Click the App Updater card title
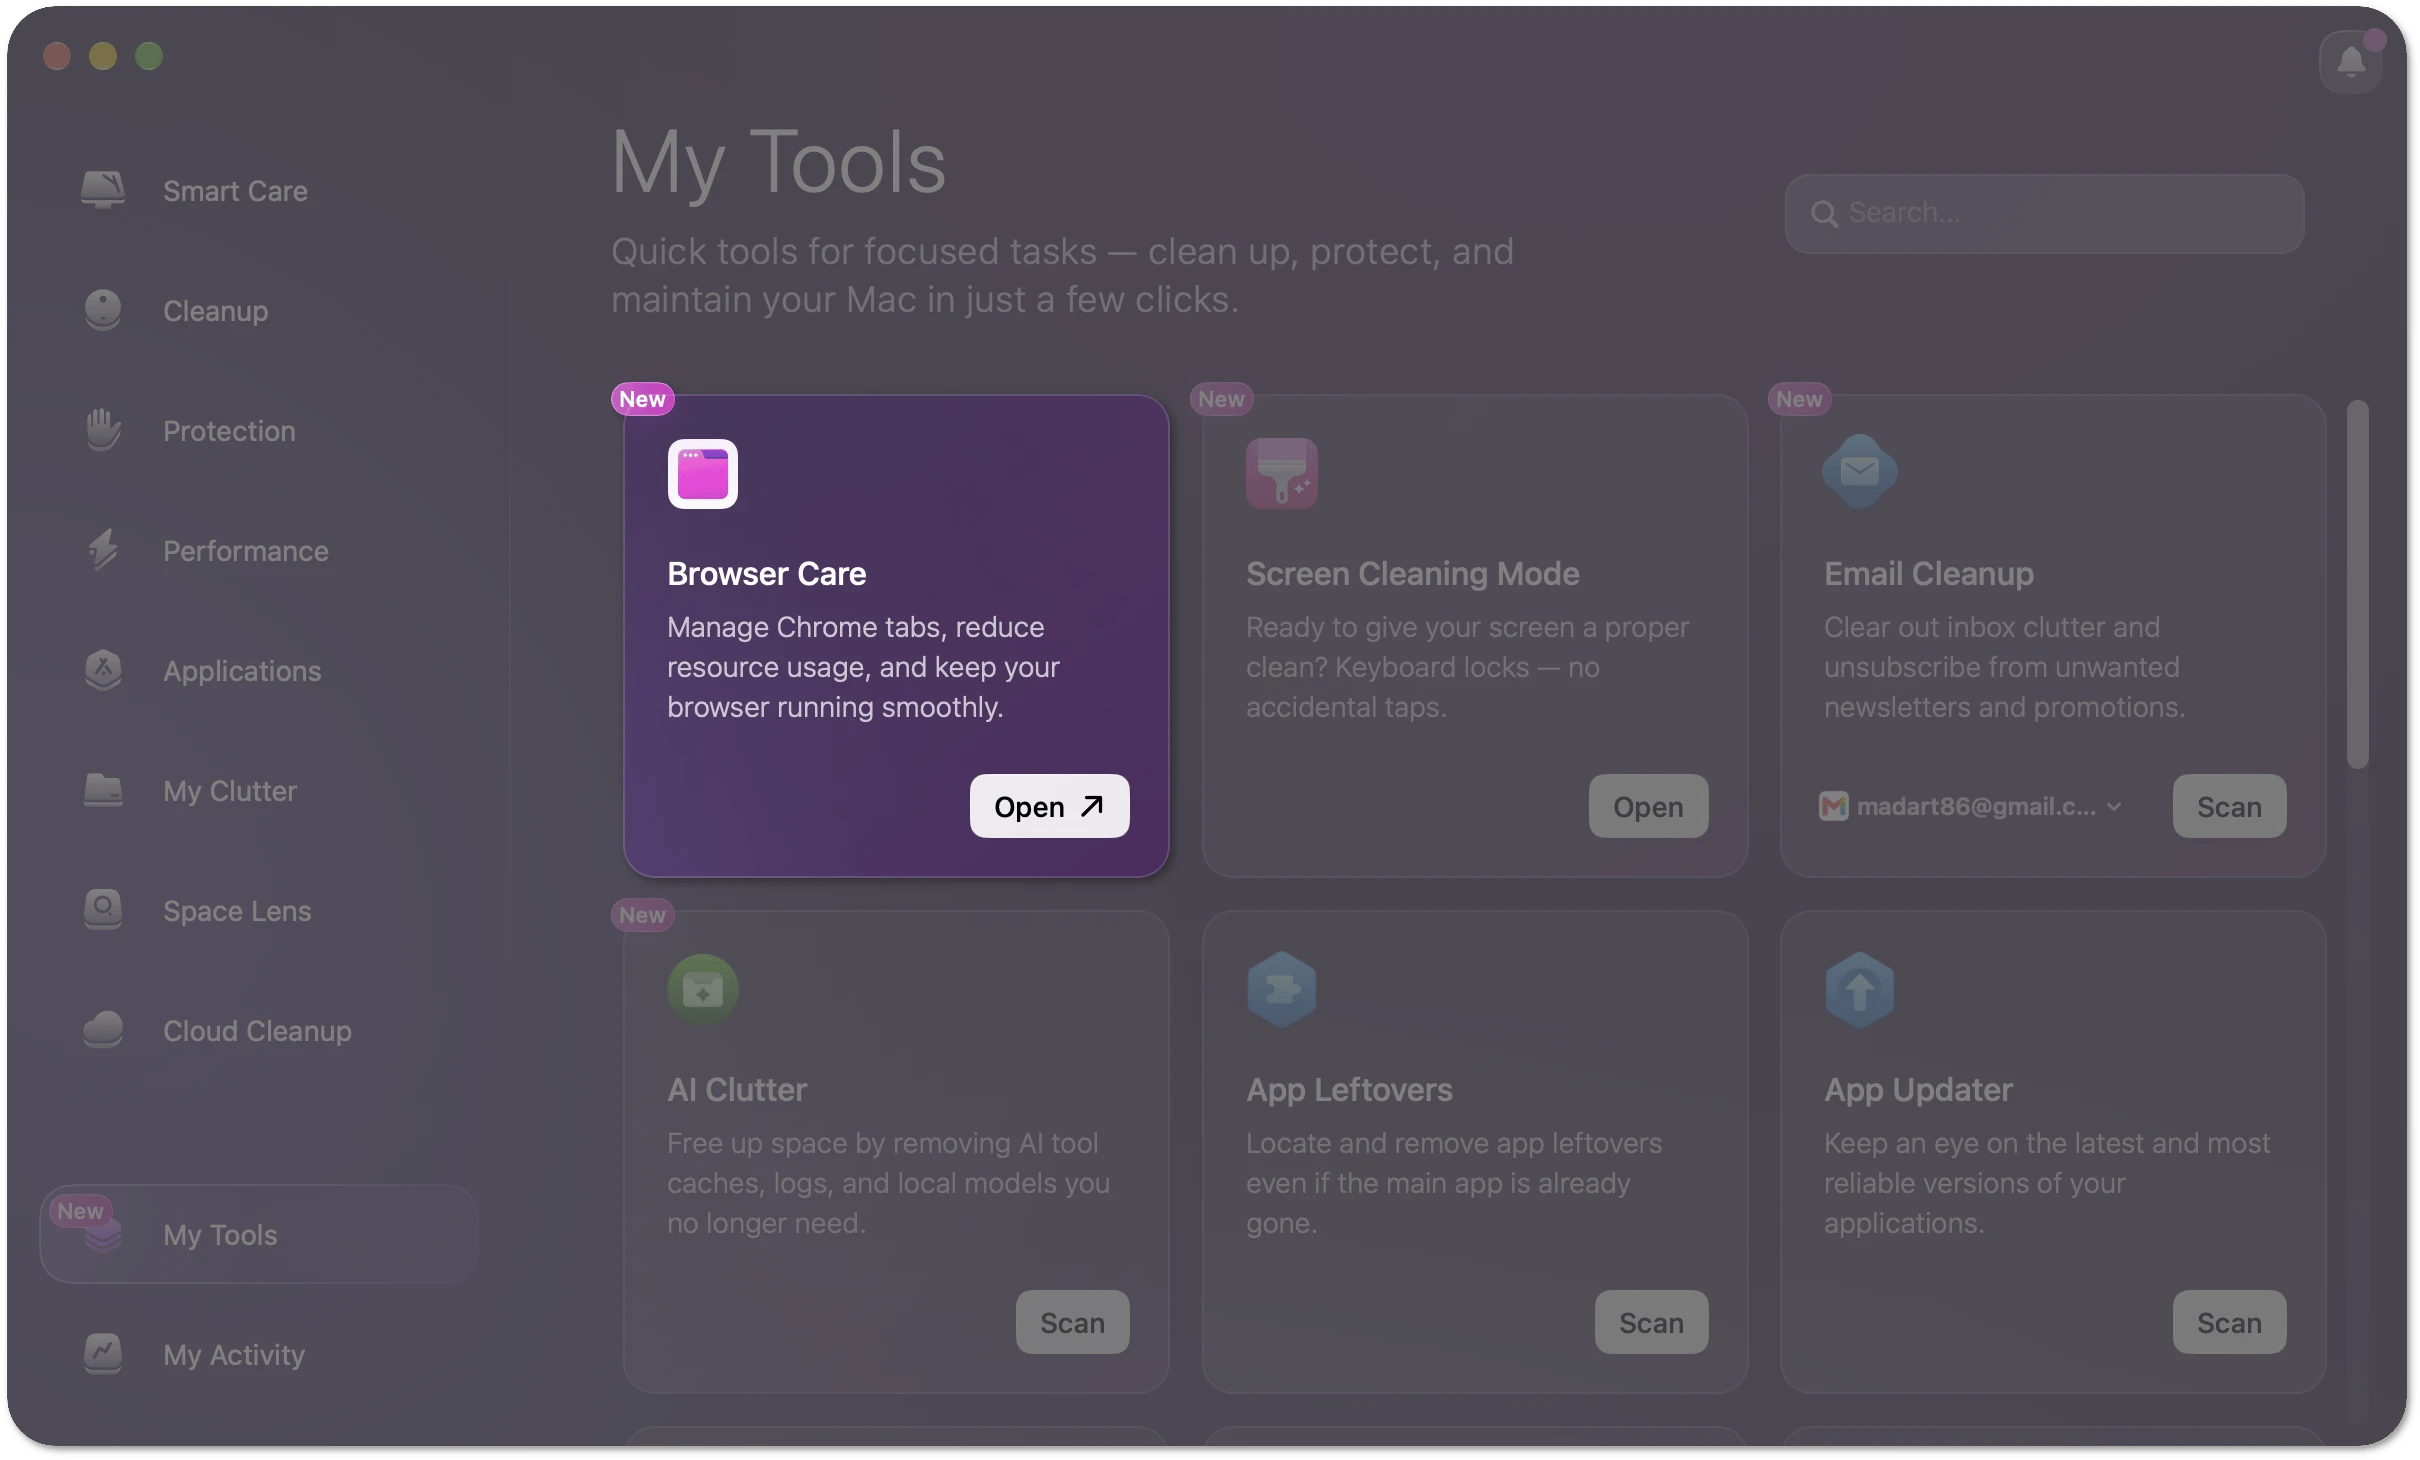The width and height of the screenshot is (2420, 1460). (x=1918, y=1090)
